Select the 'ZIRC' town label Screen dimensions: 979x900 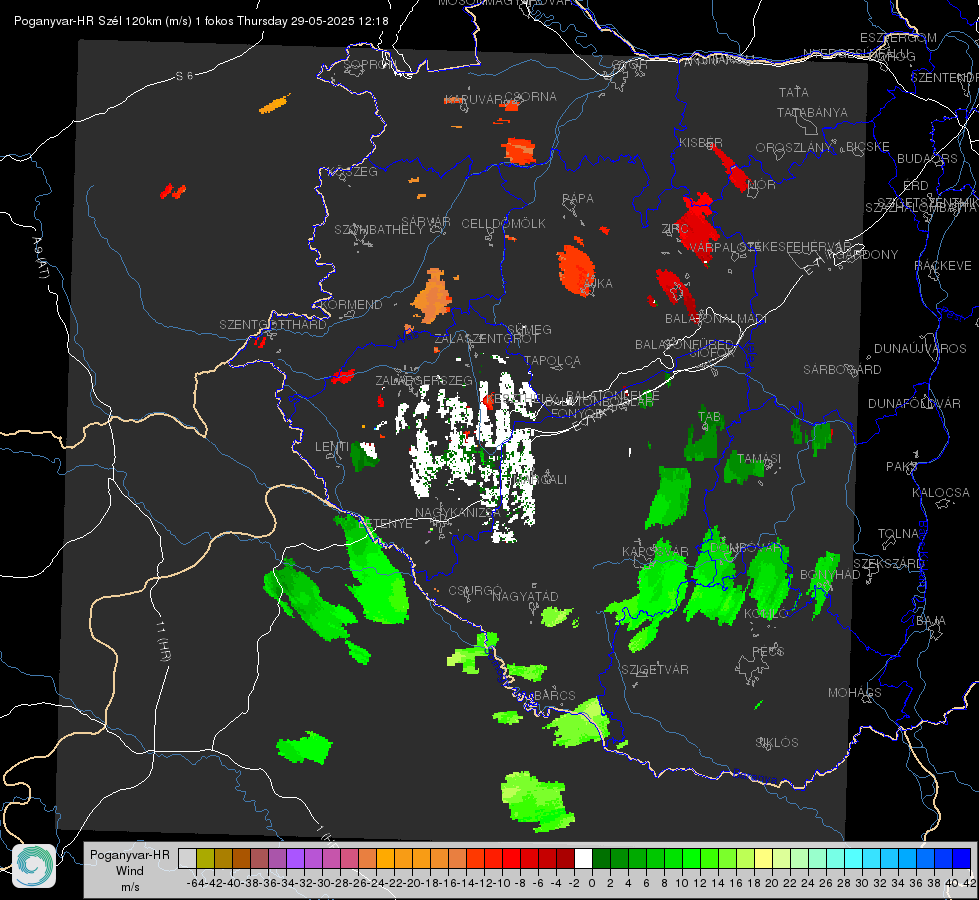click(676, 229)
